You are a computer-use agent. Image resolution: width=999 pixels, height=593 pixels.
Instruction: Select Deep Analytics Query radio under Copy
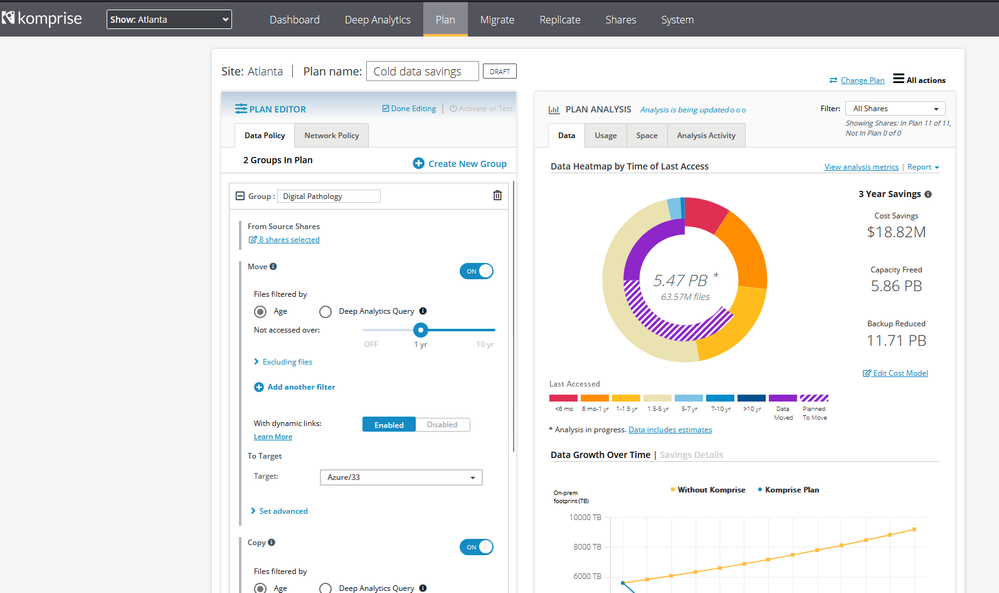[x=326, y=588]
